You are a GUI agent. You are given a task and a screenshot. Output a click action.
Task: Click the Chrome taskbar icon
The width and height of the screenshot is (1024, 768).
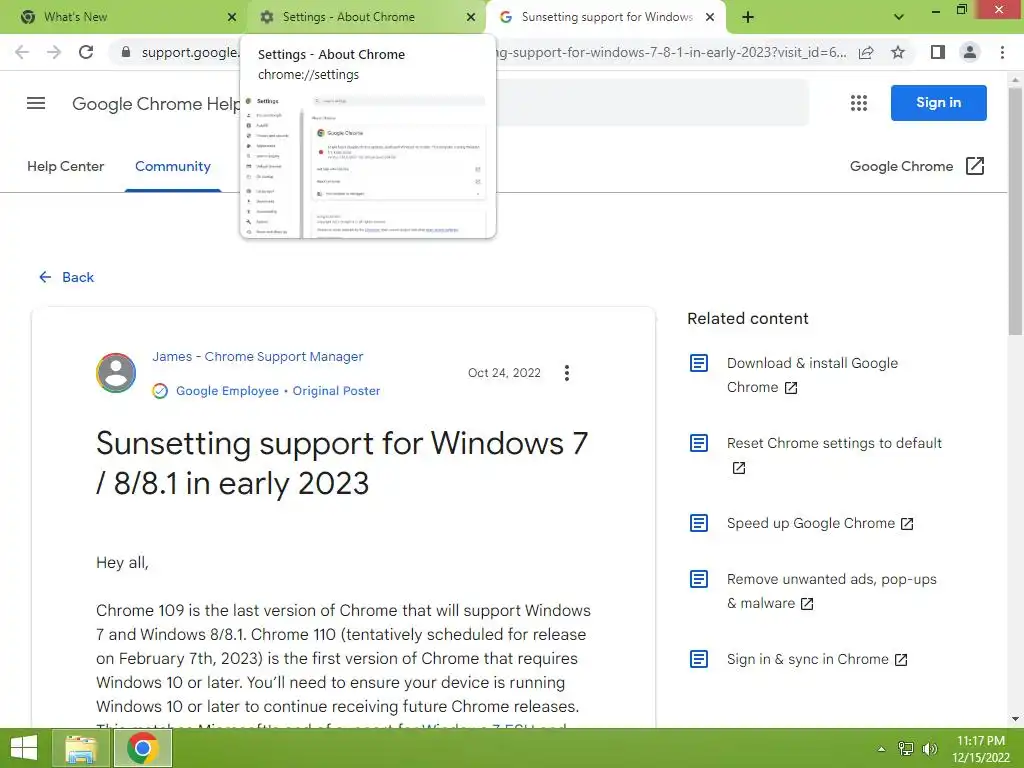pyautogui.click(x=142, y=748)
